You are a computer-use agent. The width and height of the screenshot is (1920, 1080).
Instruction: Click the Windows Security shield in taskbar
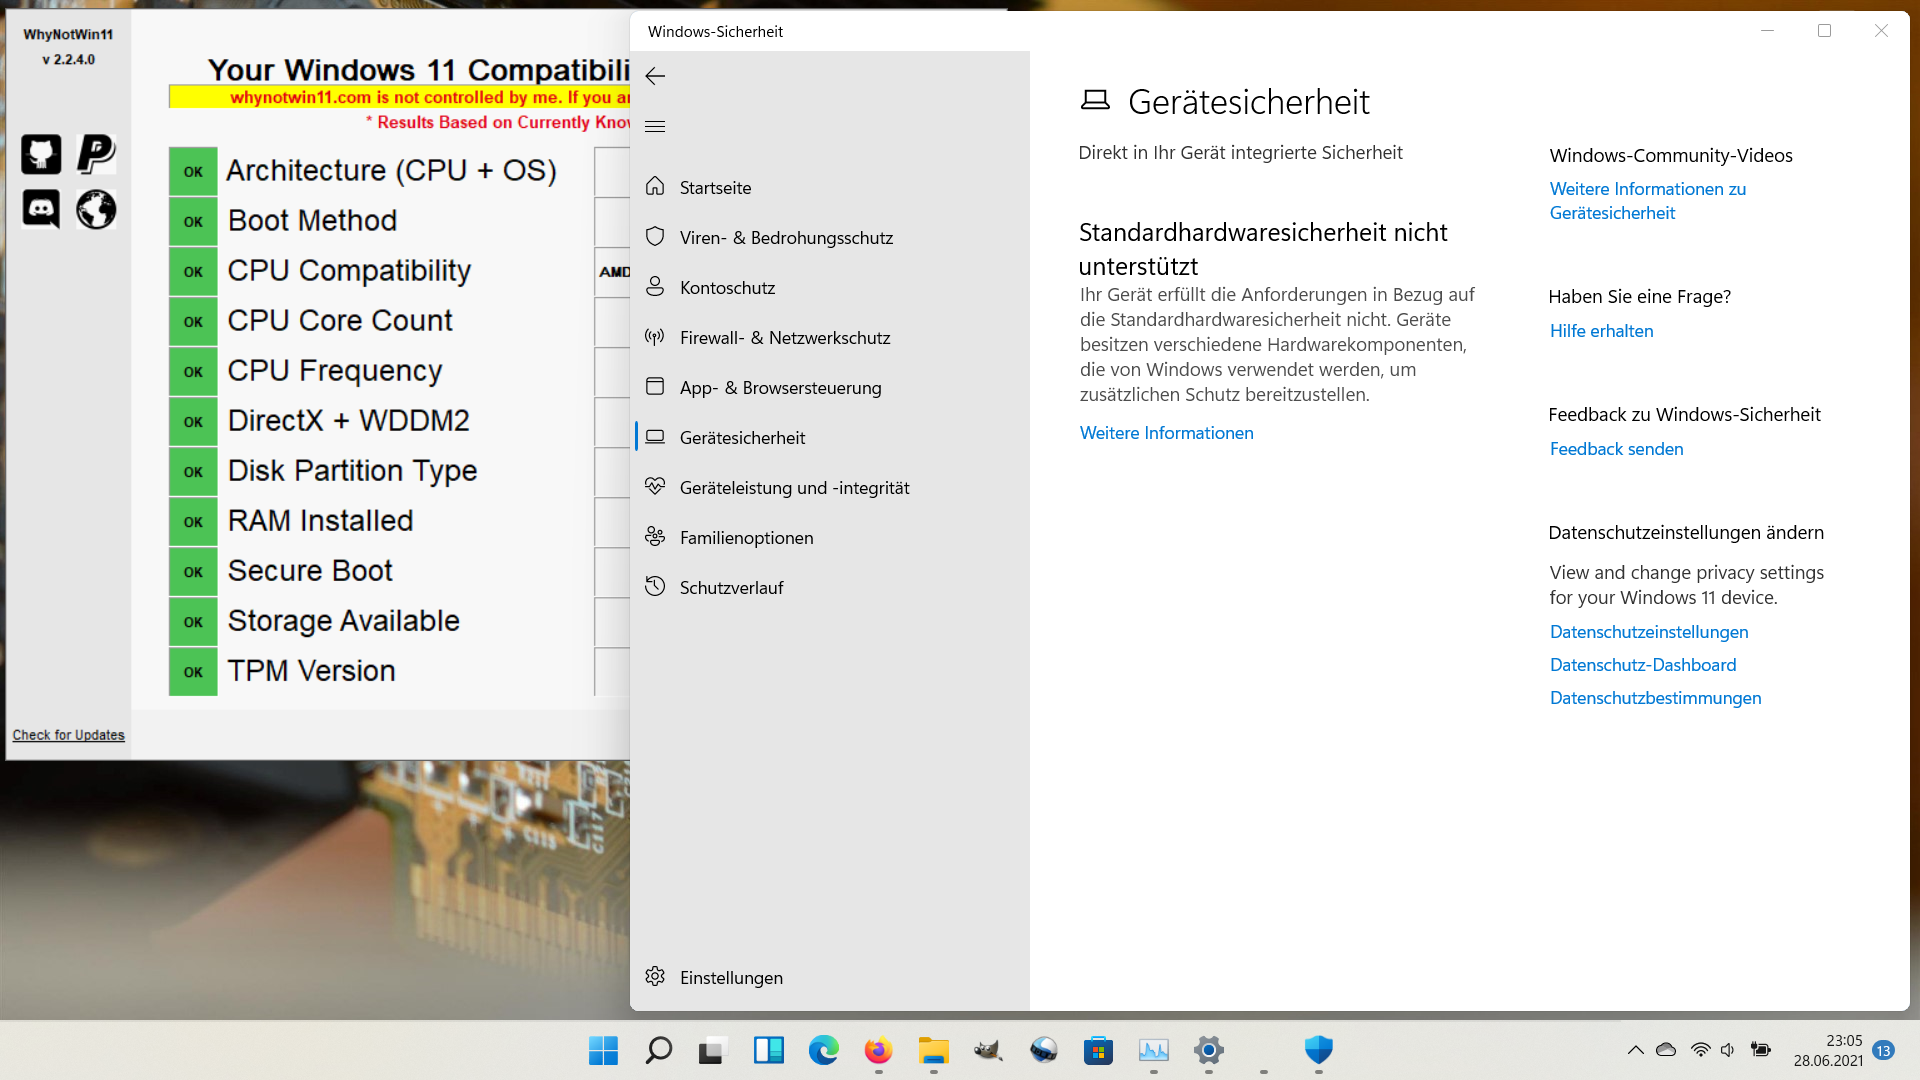click(x=1318, y=1050)
